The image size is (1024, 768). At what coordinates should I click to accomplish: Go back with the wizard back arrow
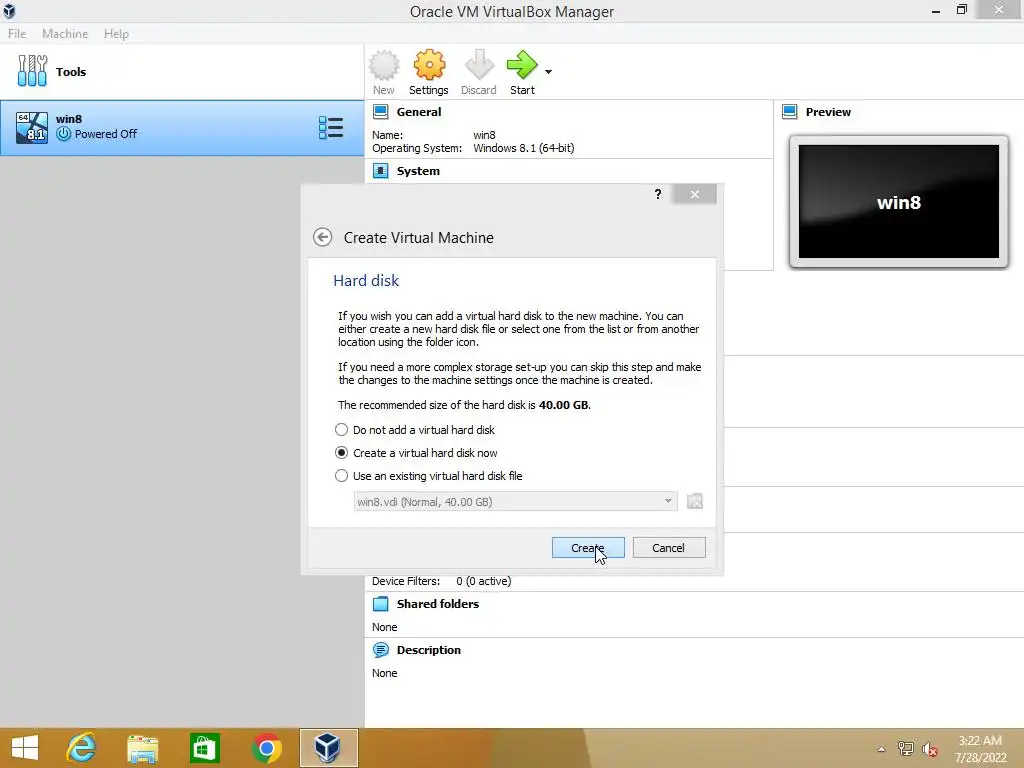[322, 237]
